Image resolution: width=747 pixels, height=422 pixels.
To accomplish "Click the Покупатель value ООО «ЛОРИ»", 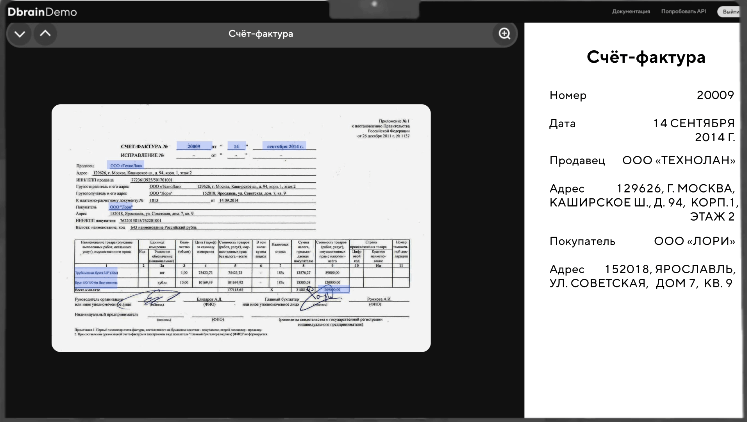I will 694,241.
